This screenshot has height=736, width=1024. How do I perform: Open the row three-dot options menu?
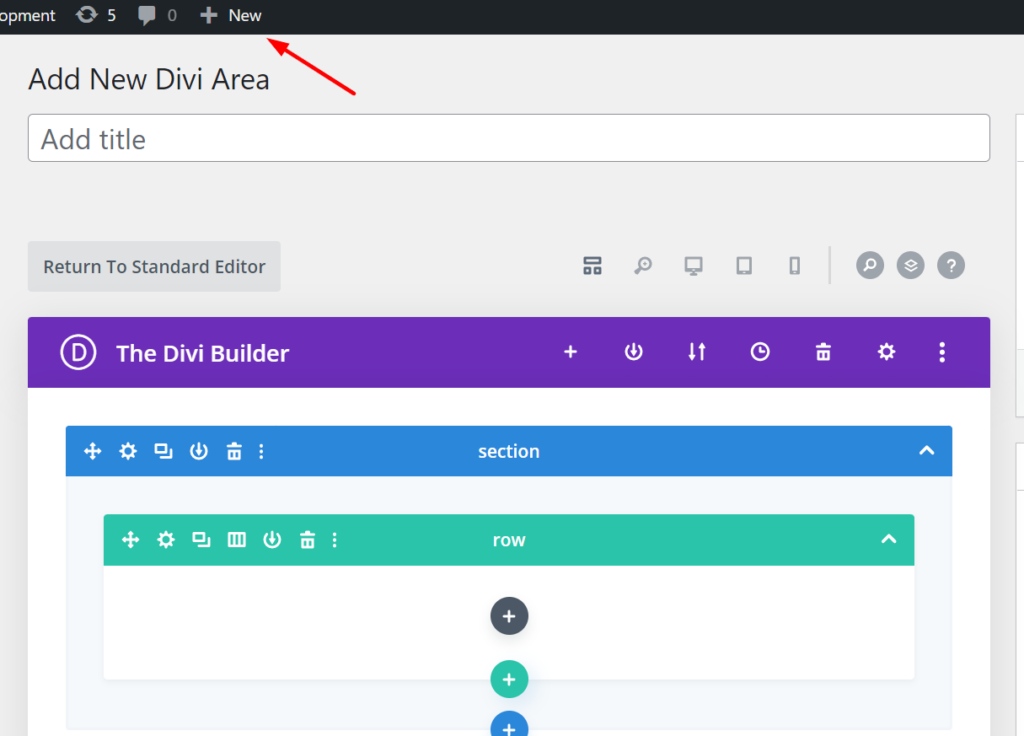(x=334, y=540)
